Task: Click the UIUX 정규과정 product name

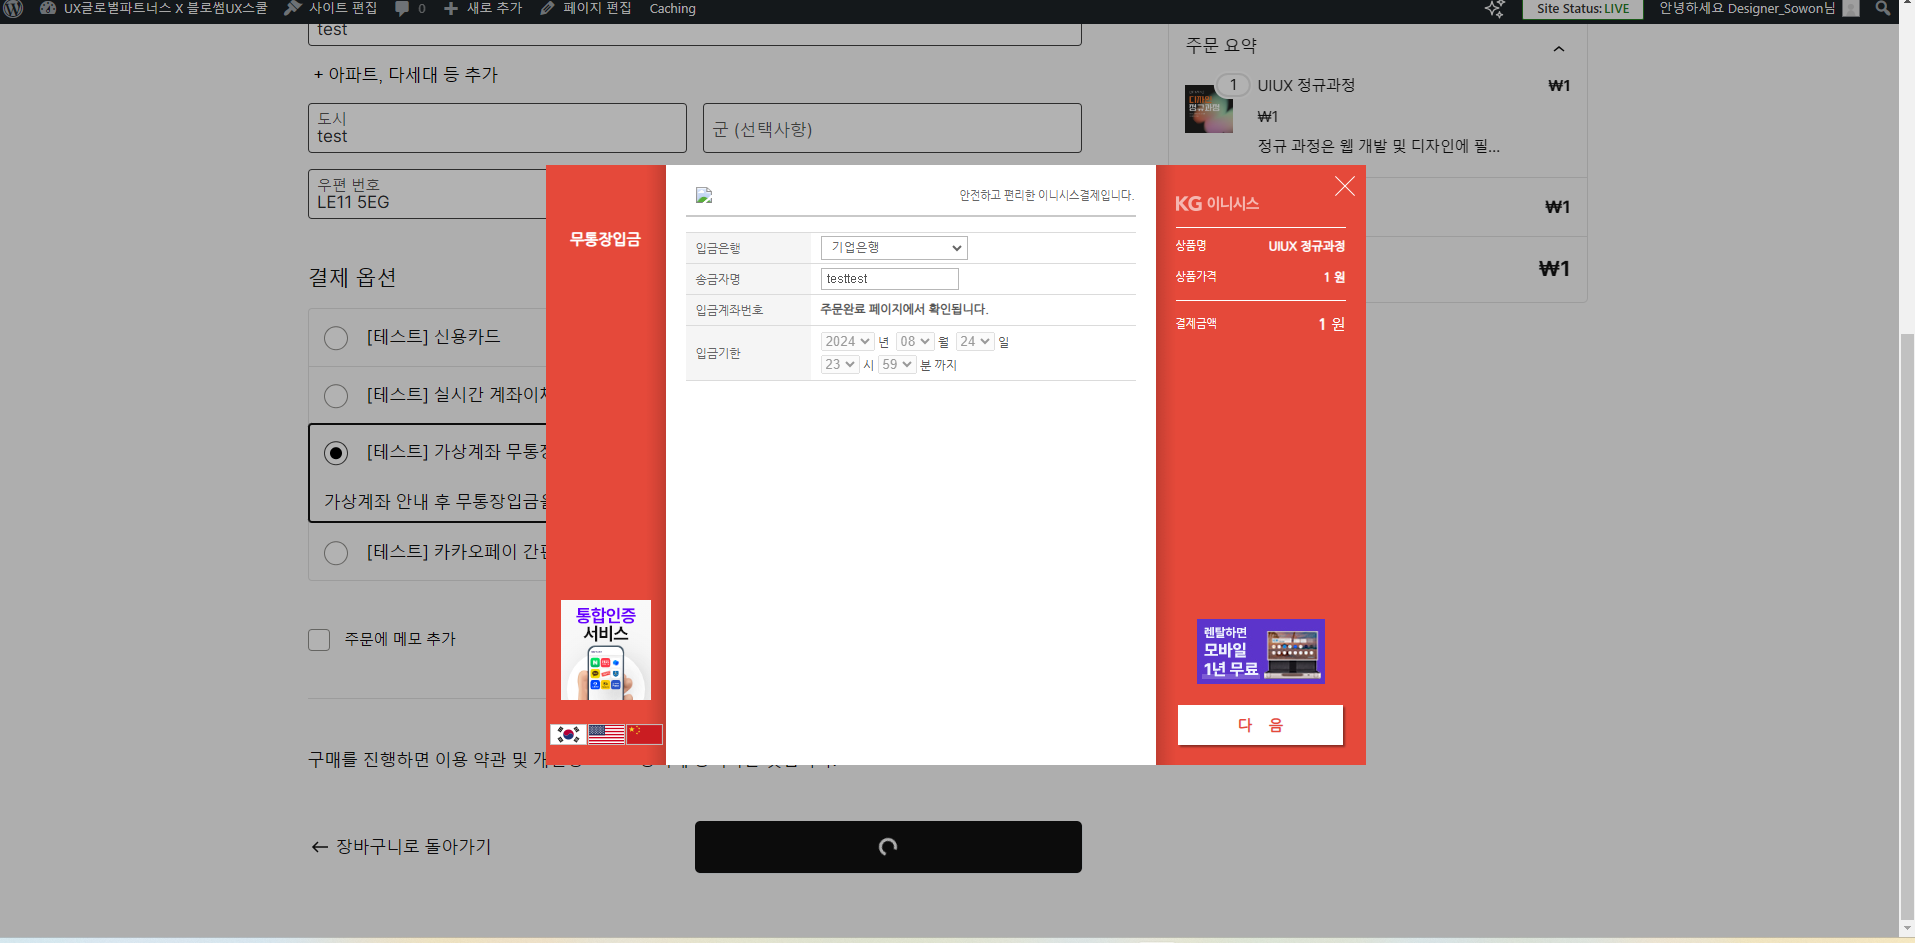Action: pos(1306,86)
